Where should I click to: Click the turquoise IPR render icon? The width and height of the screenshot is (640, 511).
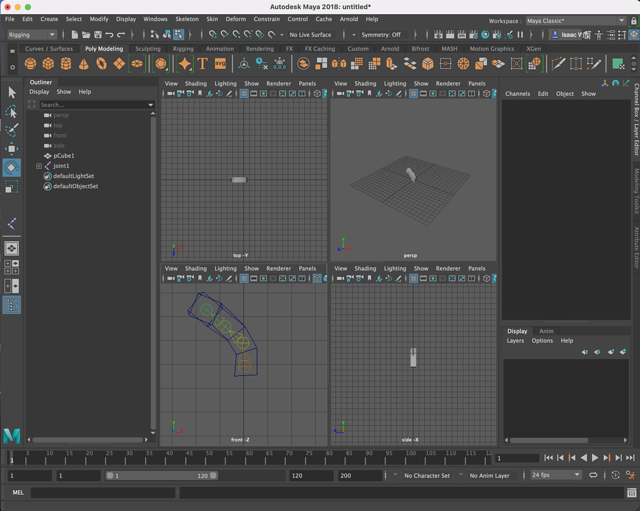tap(485, 35)
